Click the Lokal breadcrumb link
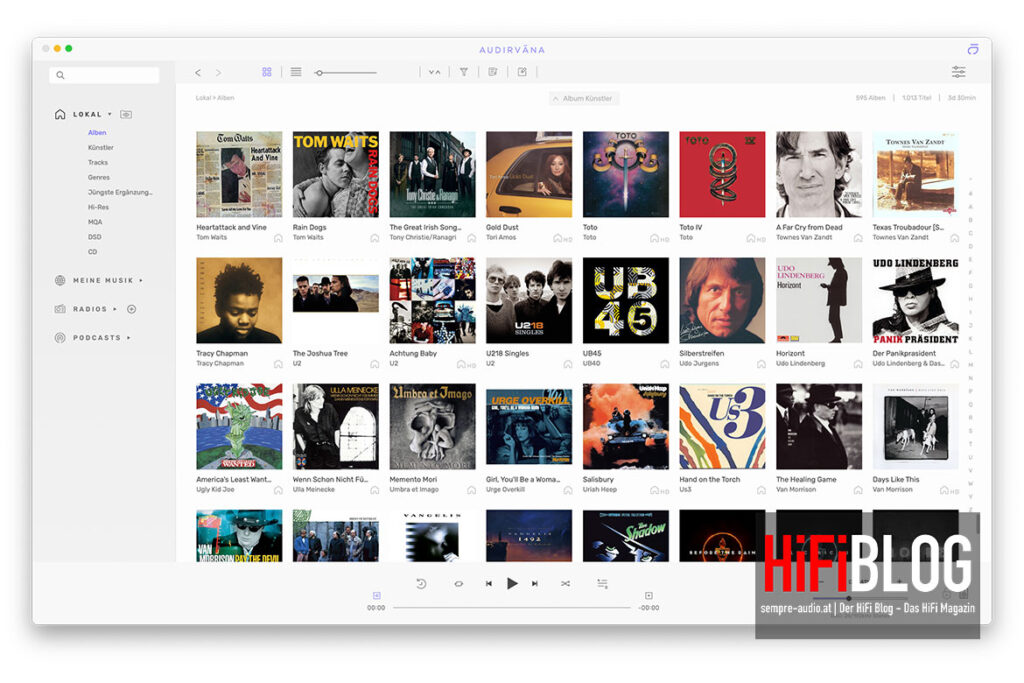 pyautogui.click(x=203, y=98)
